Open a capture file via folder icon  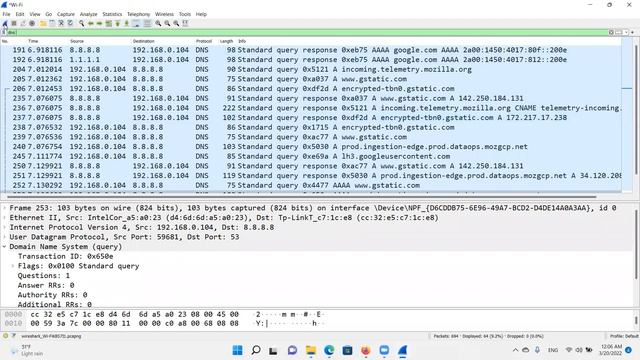pyautogui.click(x=43, y=24)
